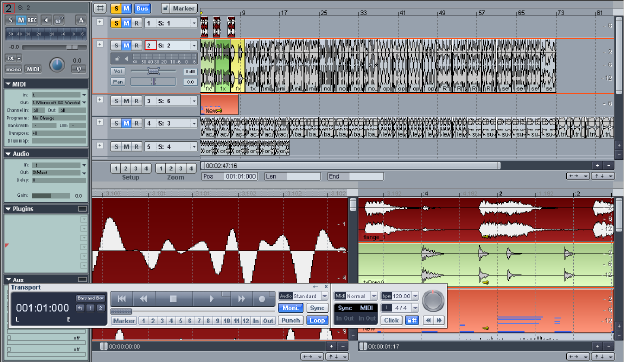Jump to marker 5 in Transport
Viewport: 624px width, 362px height.
(180, 321)
